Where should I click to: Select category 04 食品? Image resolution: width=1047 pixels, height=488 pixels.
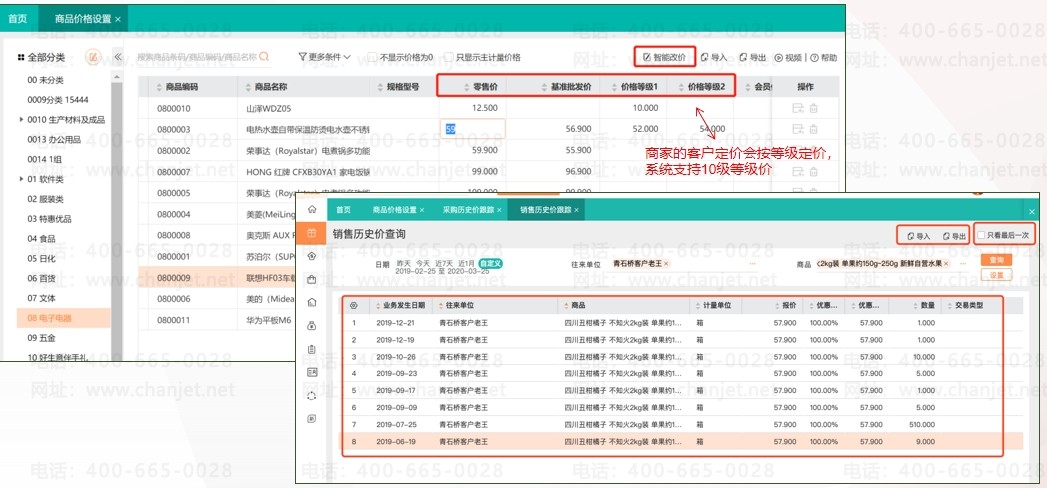[x=41, y=238]
